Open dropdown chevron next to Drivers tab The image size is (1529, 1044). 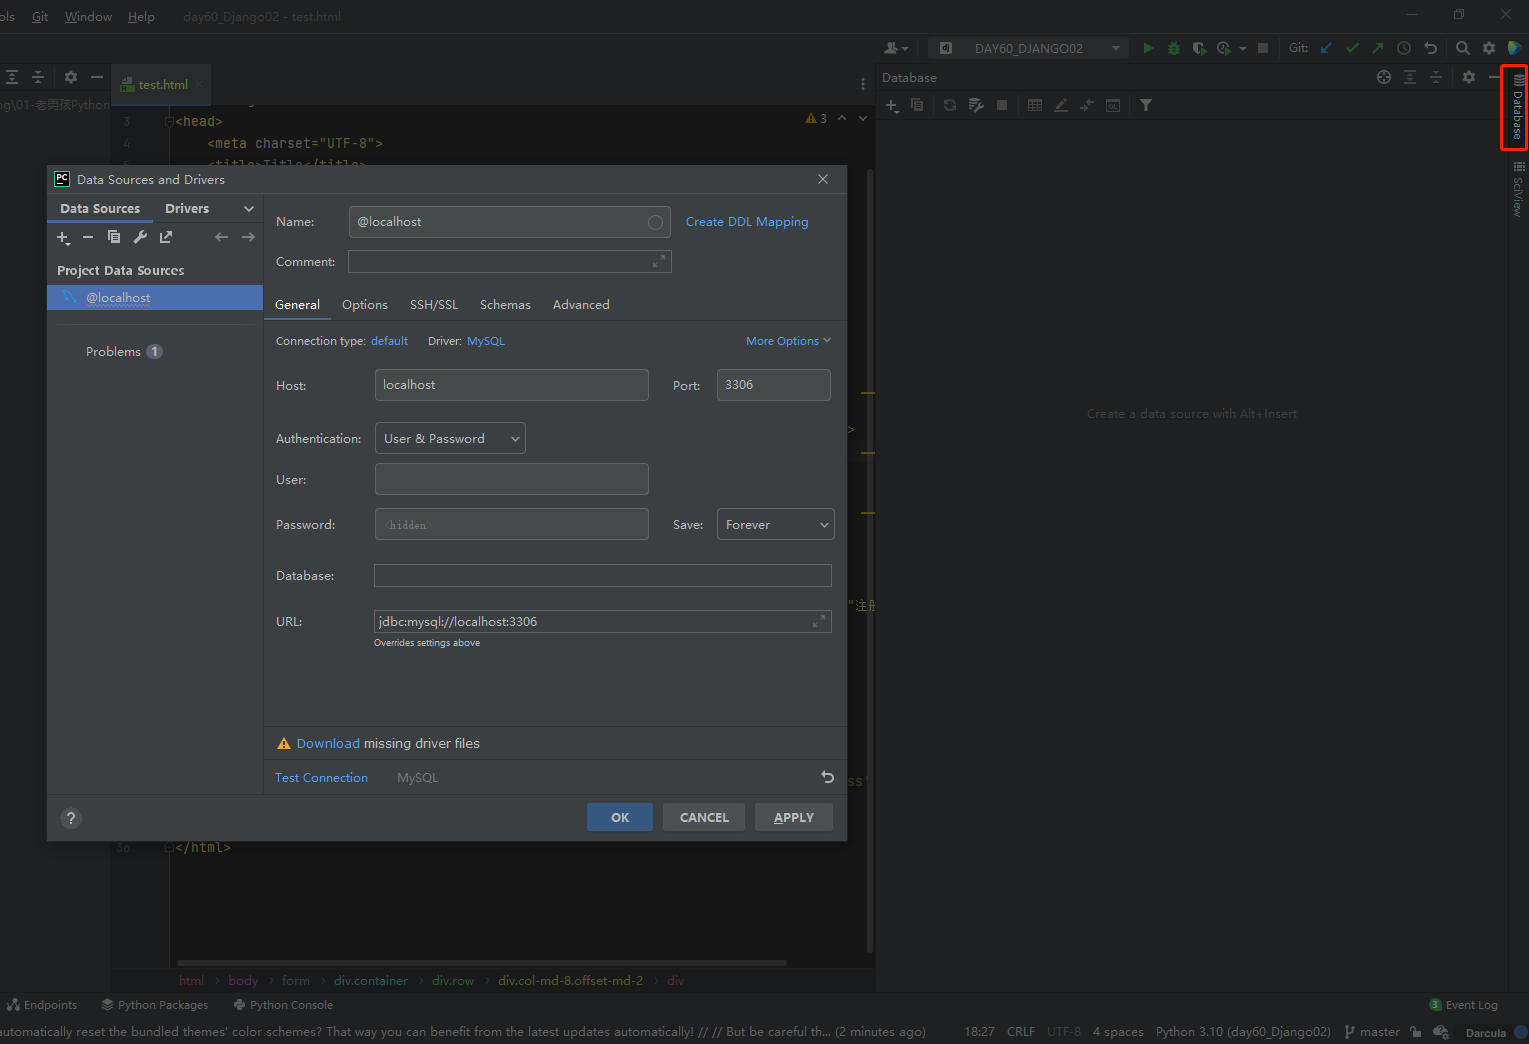point(249,209)
